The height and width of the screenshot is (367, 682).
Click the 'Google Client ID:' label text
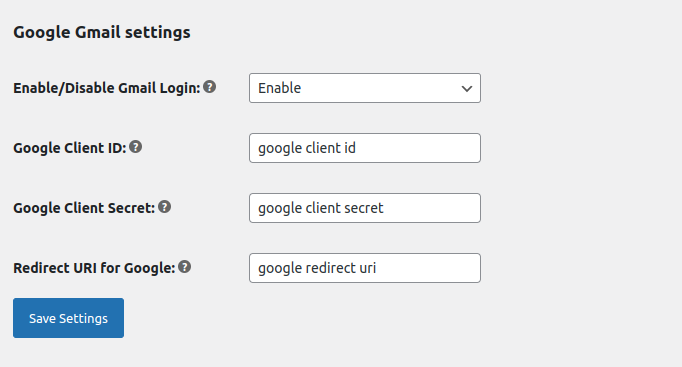pyautogui.click(x=70, y=148)
